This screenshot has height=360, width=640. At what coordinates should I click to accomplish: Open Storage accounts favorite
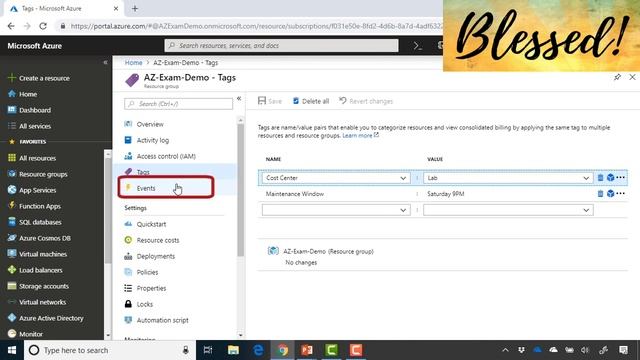[x=44, y=286]
